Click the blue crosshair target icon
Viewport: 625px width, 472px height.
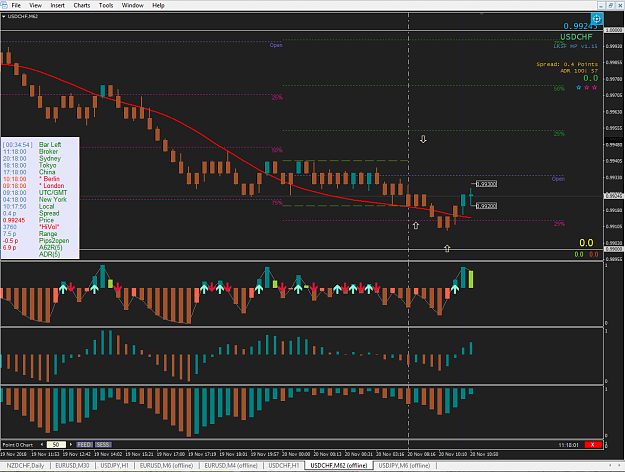[x=596, y=19]
